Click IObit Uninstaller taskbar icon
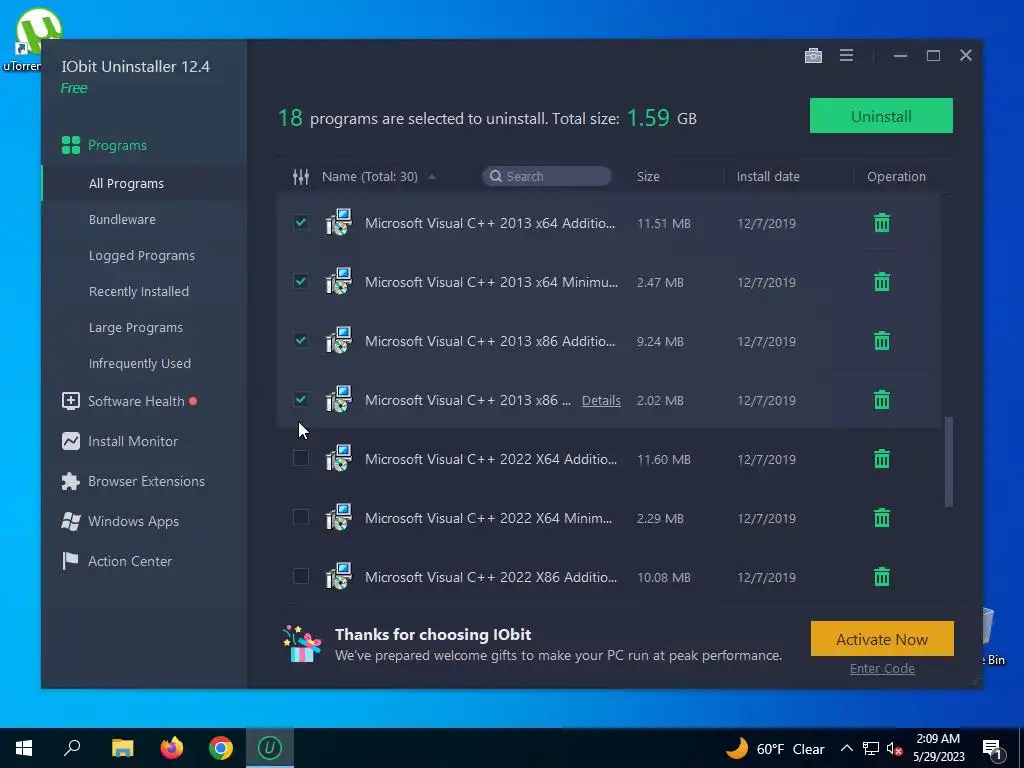Image resolution: width=1024 pixels, height=768 pixels. click(x=270, y=748)
